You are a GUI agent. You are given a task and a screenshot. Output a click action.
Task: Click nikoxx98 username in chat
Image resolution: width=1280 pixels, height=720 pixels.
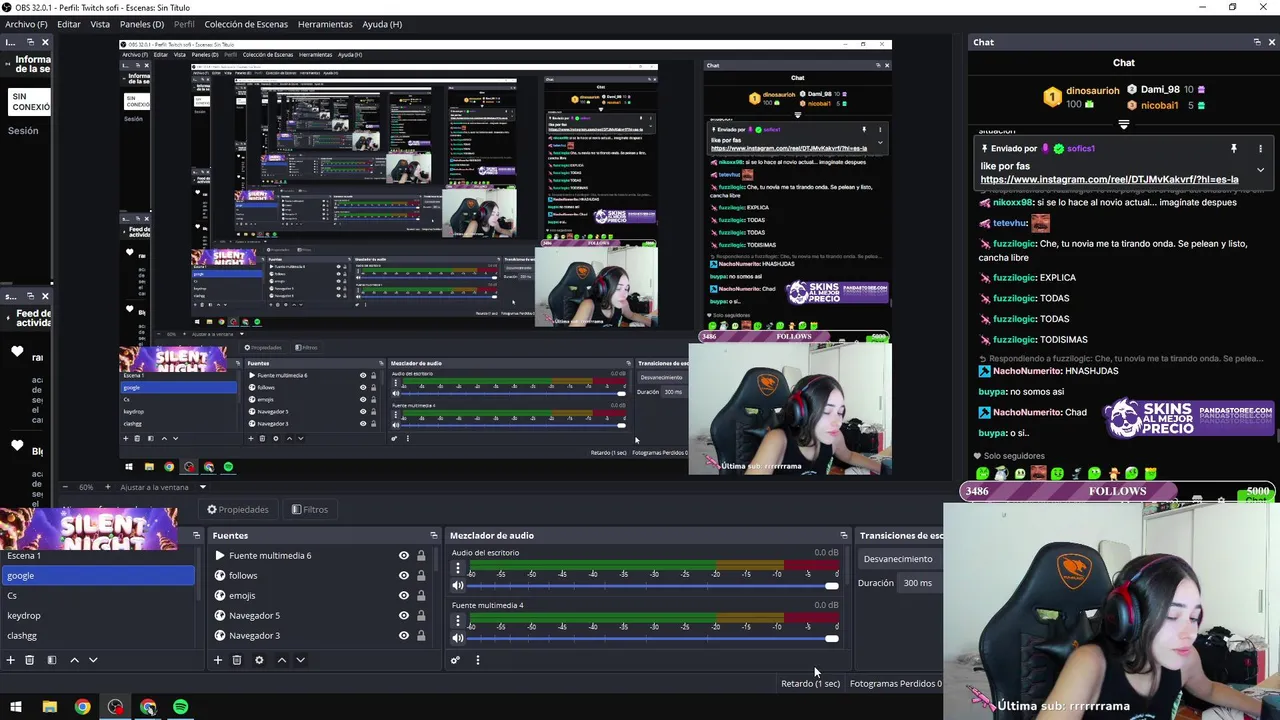[1013, 202]
